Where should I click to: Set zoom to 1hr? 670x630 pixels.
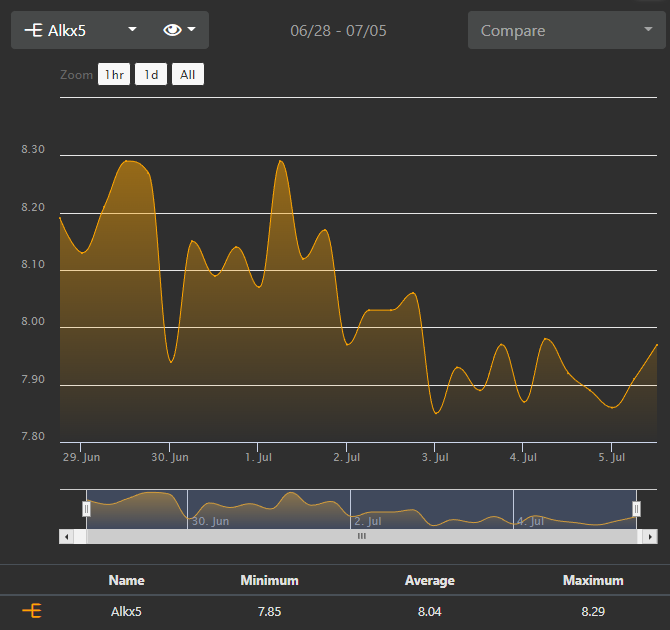pyautogui.click(x=114, y=74)
